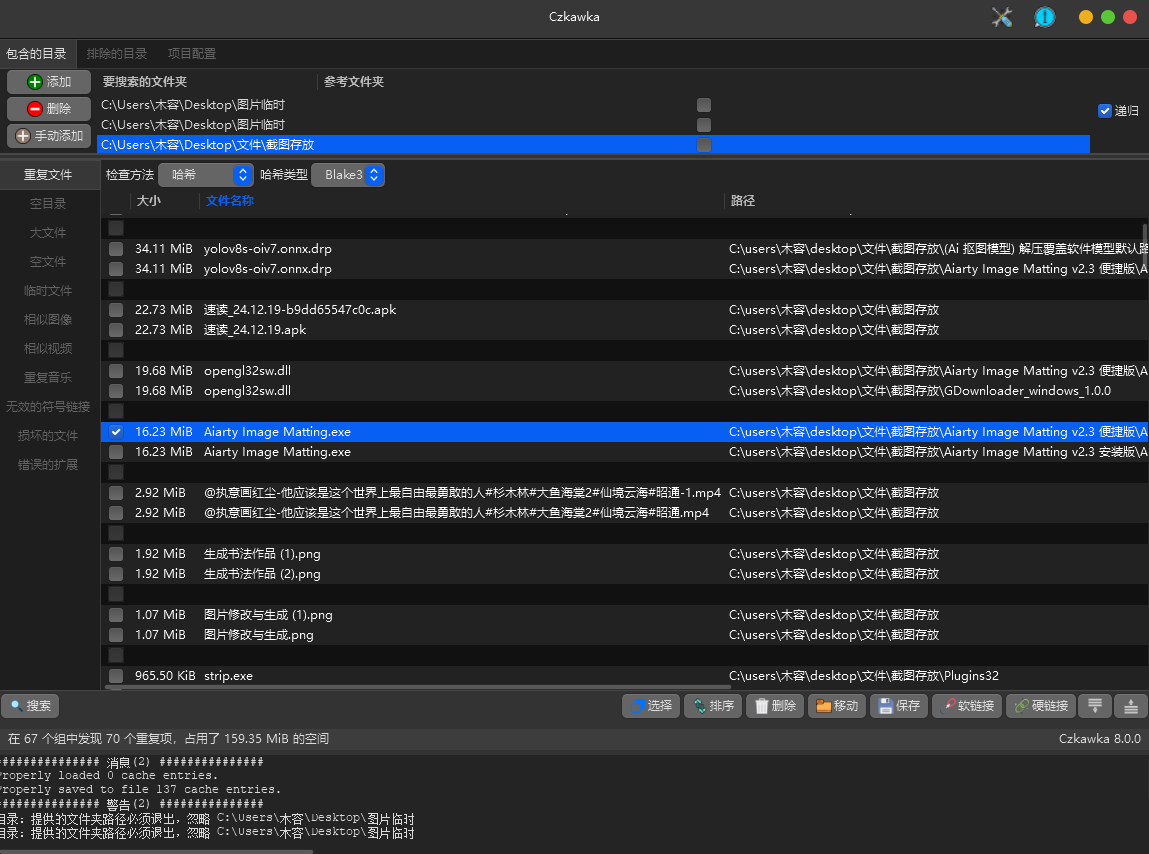Select the 无效的符号链接 sidebar tool
This screenshot has height=854, width=1149.
tap(48, 407)
